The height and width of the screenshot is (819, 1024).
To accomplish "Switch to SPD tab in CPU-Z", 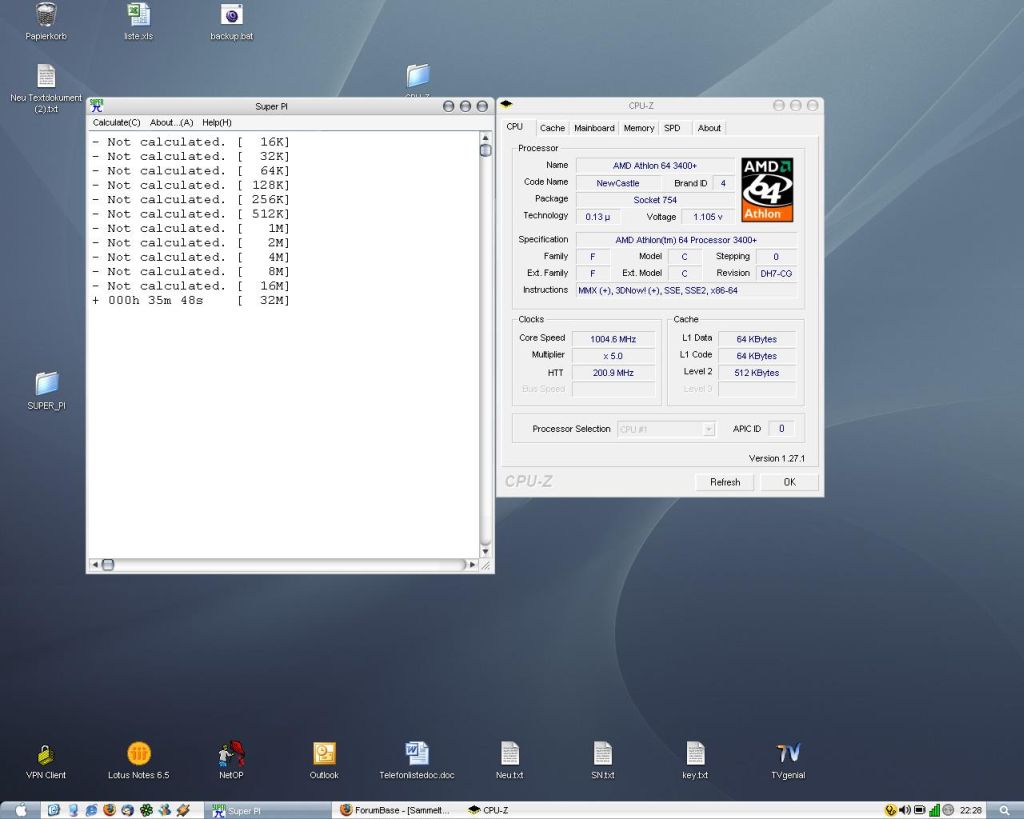I will point(672,128).
